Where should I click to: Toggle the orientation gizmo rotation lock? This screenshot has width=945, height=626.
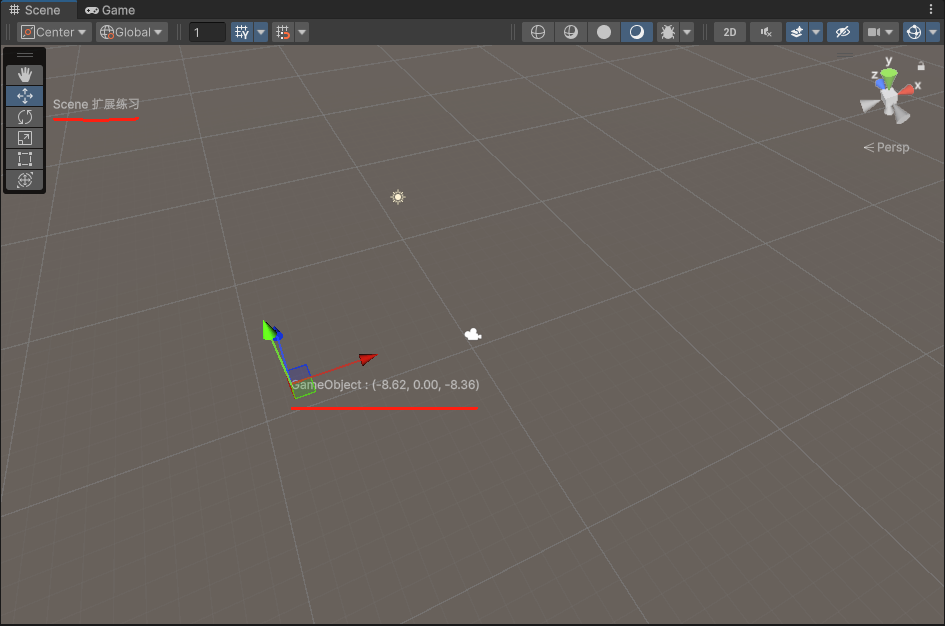coord(921,66)
